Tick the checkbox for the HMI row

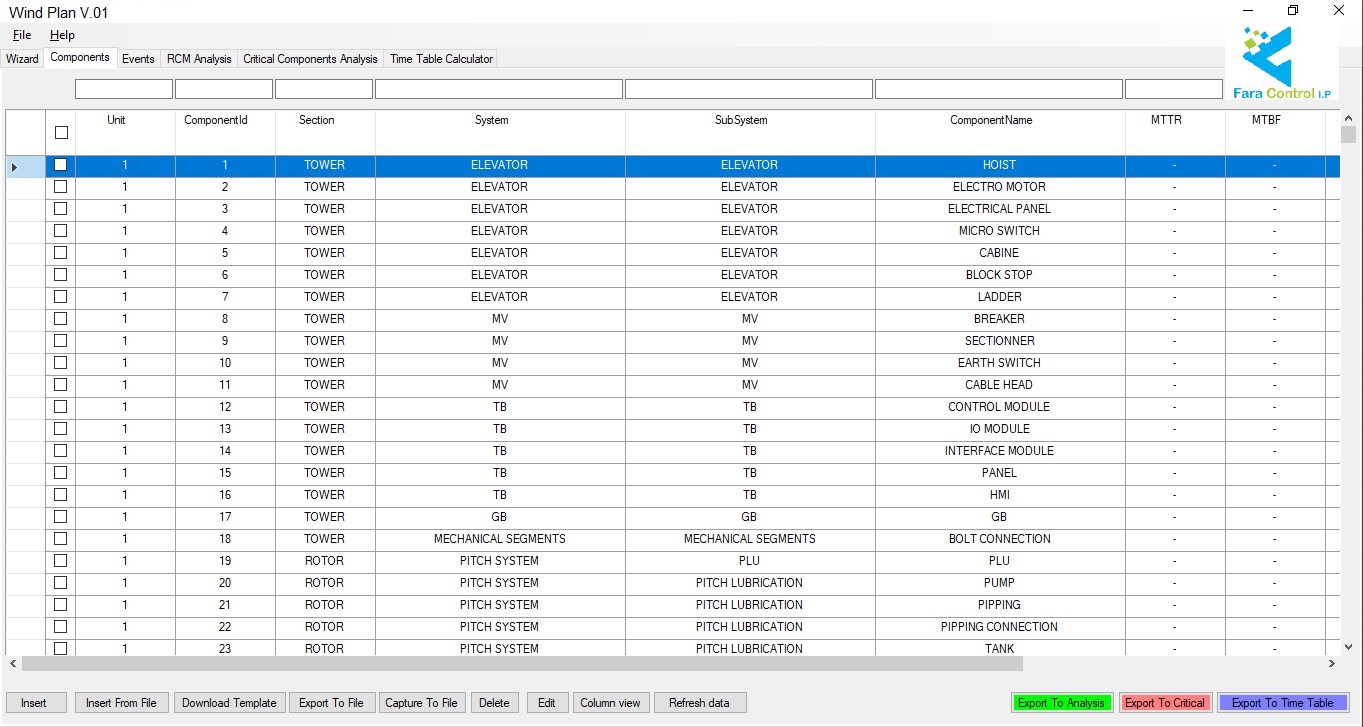(x=61, y=495)
